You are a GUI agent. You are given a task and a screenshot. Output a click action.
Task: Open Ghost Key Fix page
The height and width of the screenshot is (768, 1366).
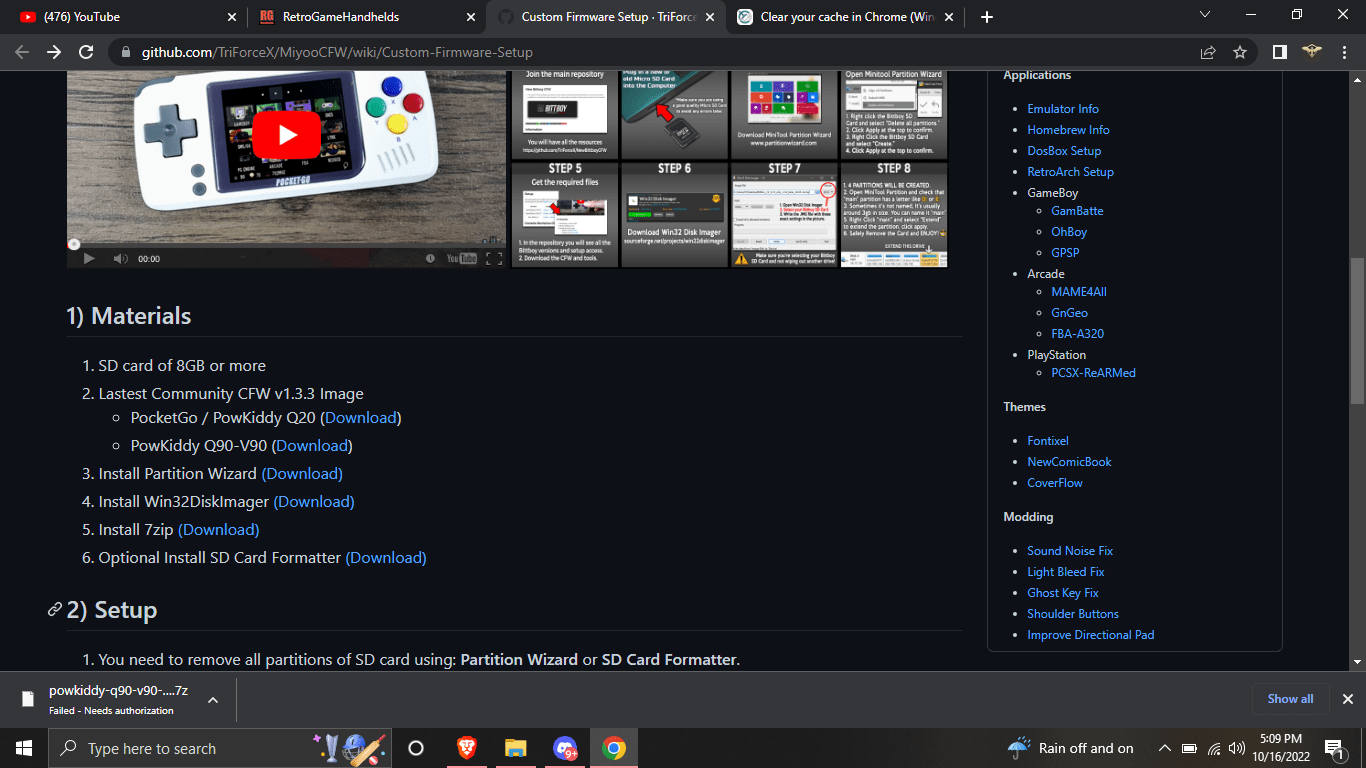[x=1063, y=593]
